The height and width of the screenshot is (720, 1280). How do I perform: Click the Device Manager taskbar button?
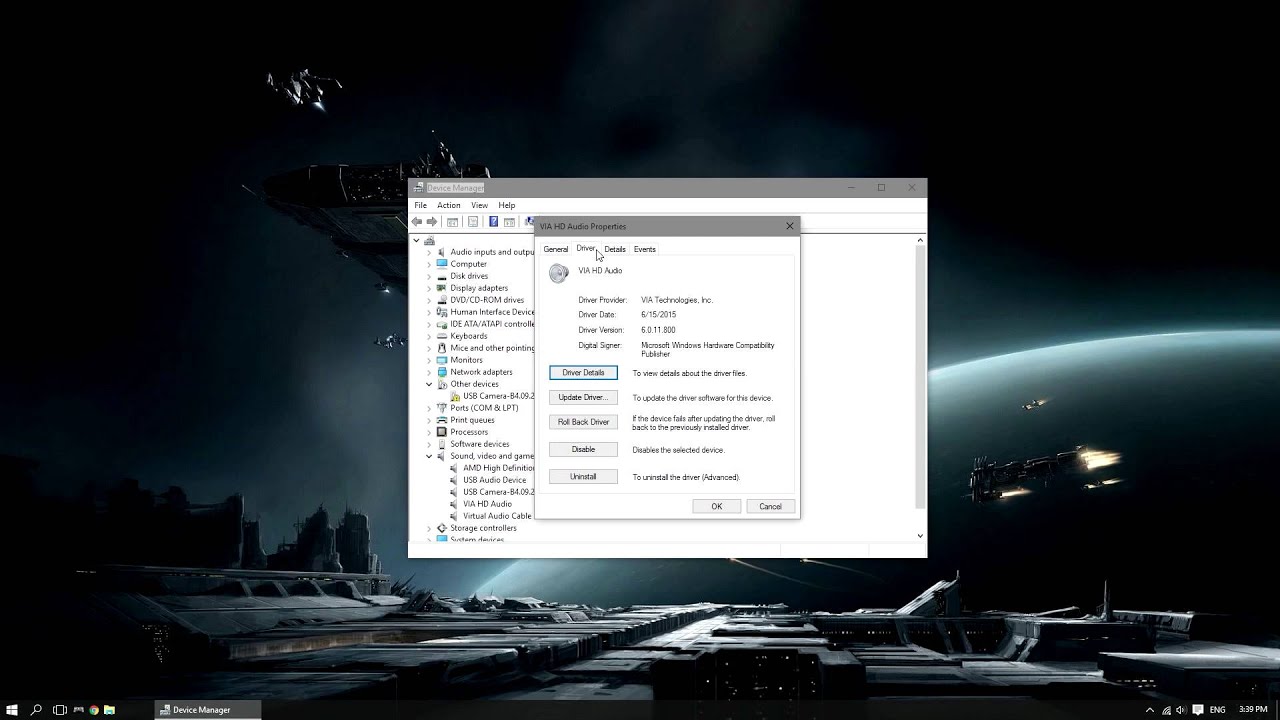[x=208, y=710]
